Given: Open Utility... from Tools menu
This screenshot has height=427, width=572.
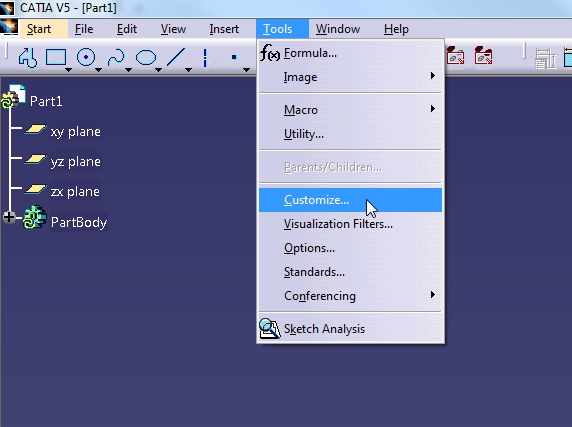Looking at the screenshot, I should pyautogui.click(x=350, y=134).
